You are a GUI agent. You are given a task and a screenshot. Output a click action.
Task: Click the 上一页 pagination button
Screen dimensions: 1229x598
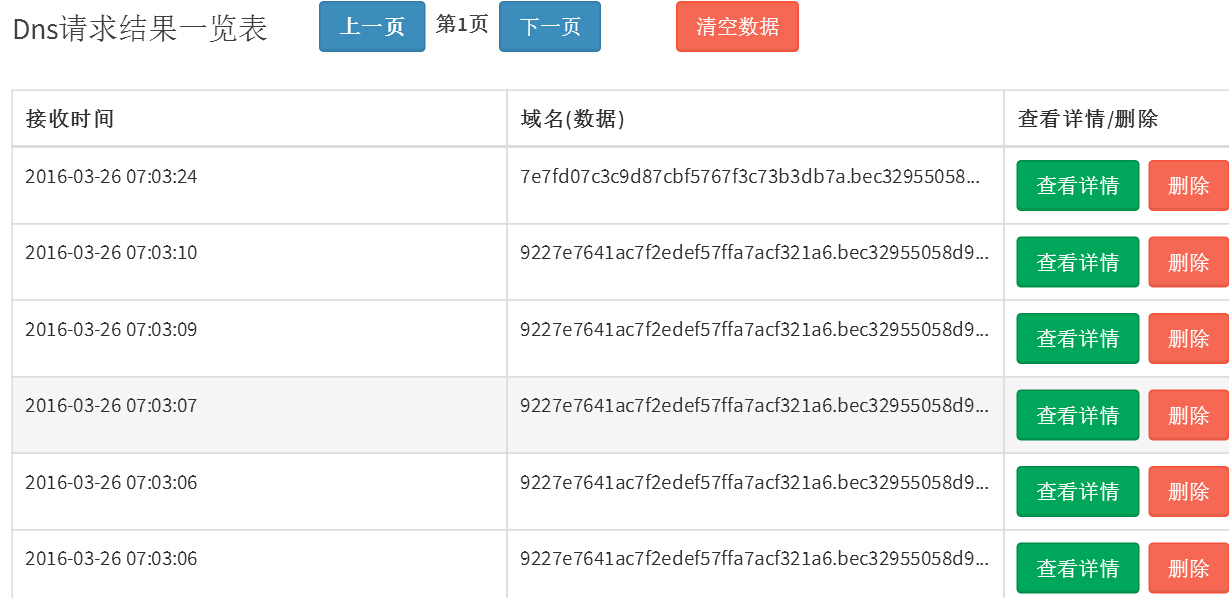click(371, 27)
